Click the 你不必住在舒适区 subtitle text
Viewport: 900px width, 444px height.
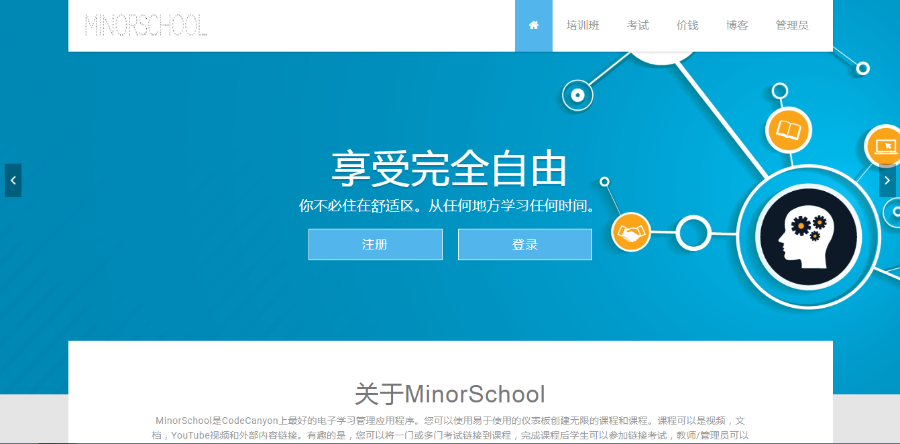447,206
